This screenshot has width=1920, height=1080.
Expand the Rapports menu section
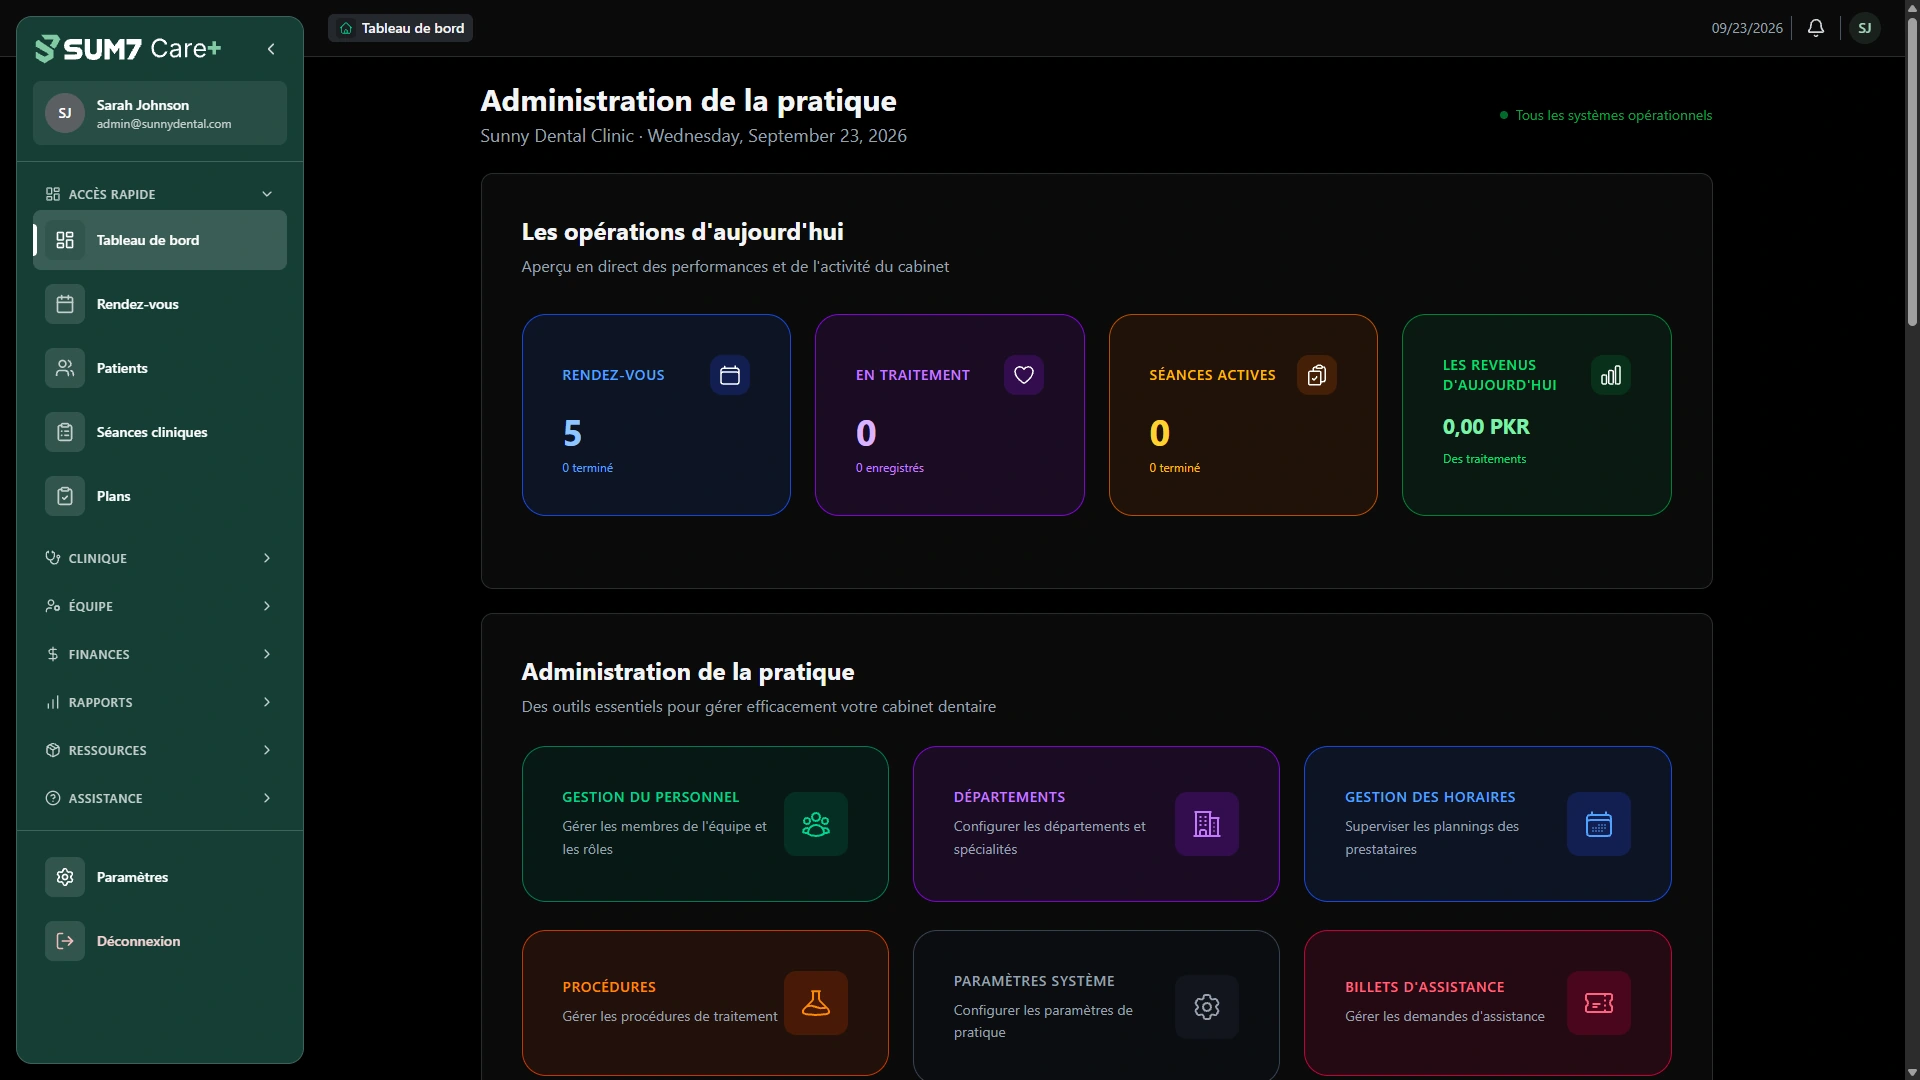(160, 702)
